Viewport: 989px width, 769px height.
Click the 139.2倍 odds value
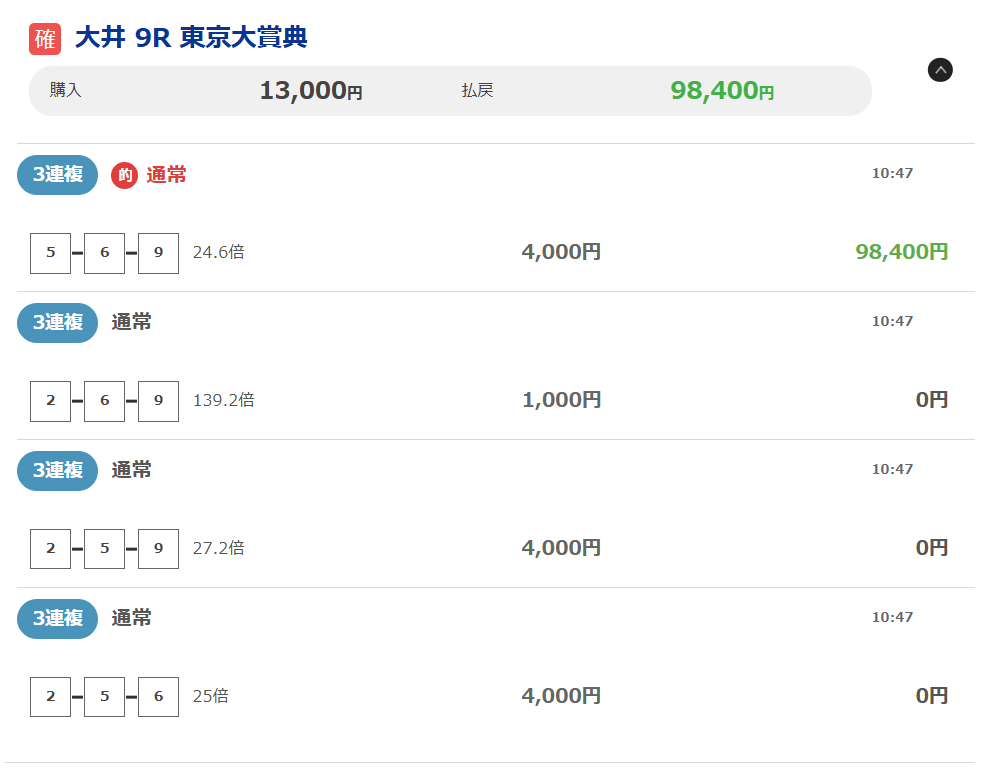223,401
